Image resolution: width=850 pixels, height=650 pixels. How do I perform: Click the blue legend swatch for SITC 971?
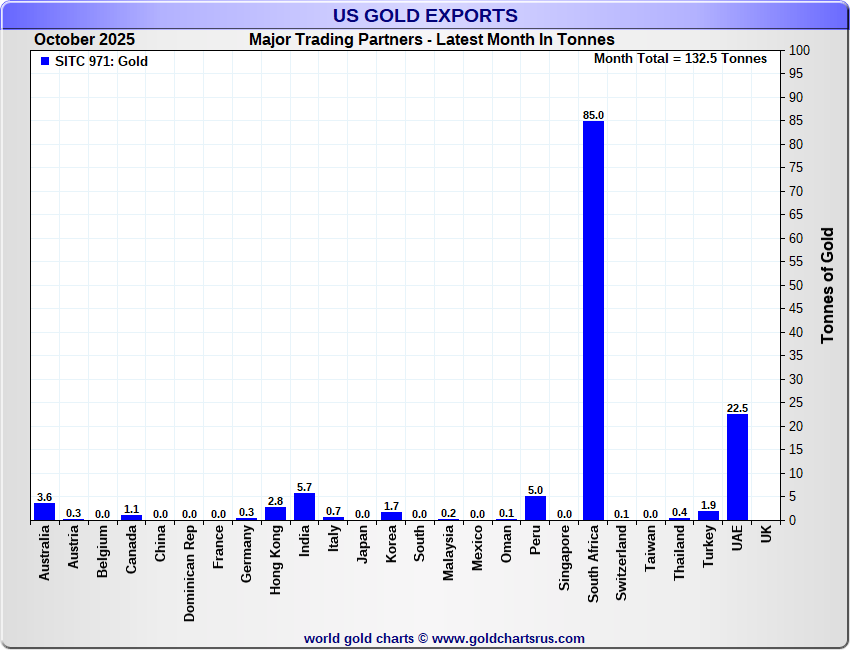click(x=45, y=61)
